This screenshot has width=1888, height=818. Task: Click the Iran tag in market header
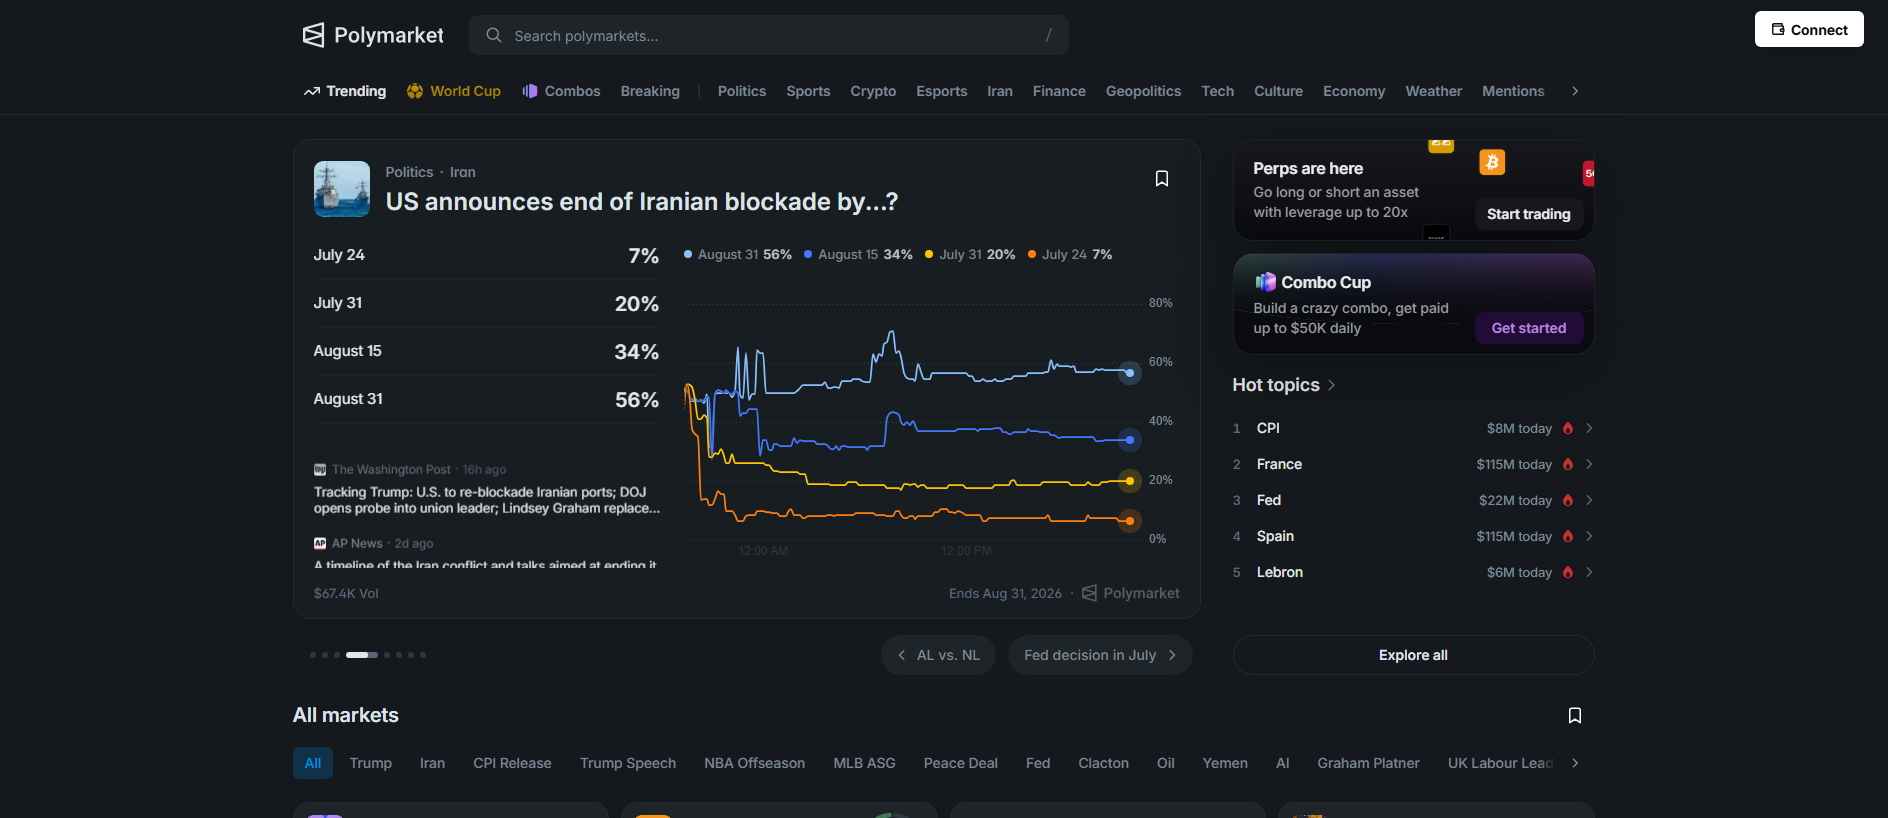click(x=462, y=172)
